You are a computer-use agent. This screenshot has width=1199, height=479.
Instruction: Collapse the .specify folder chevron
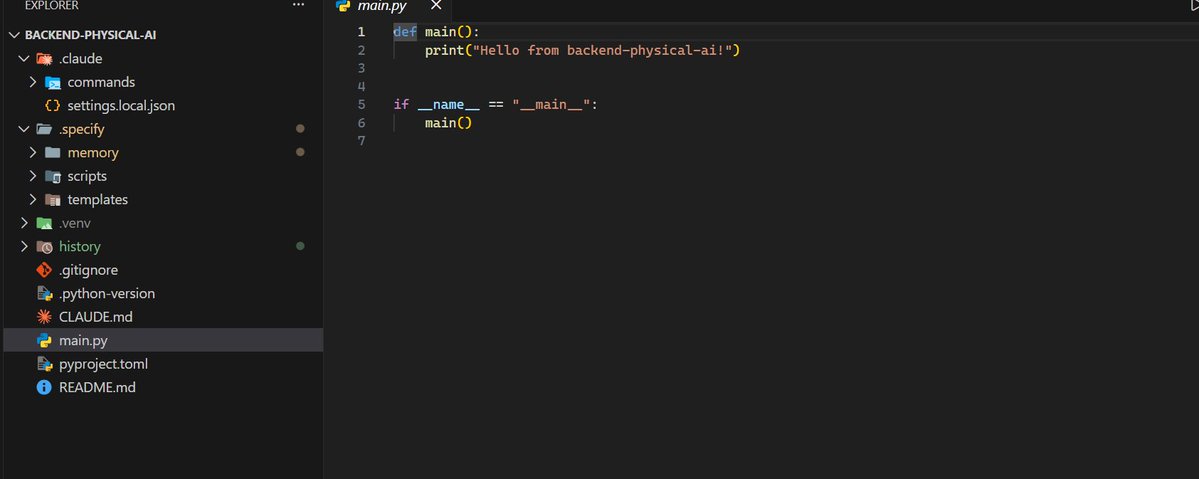click(x=24, y=129)
